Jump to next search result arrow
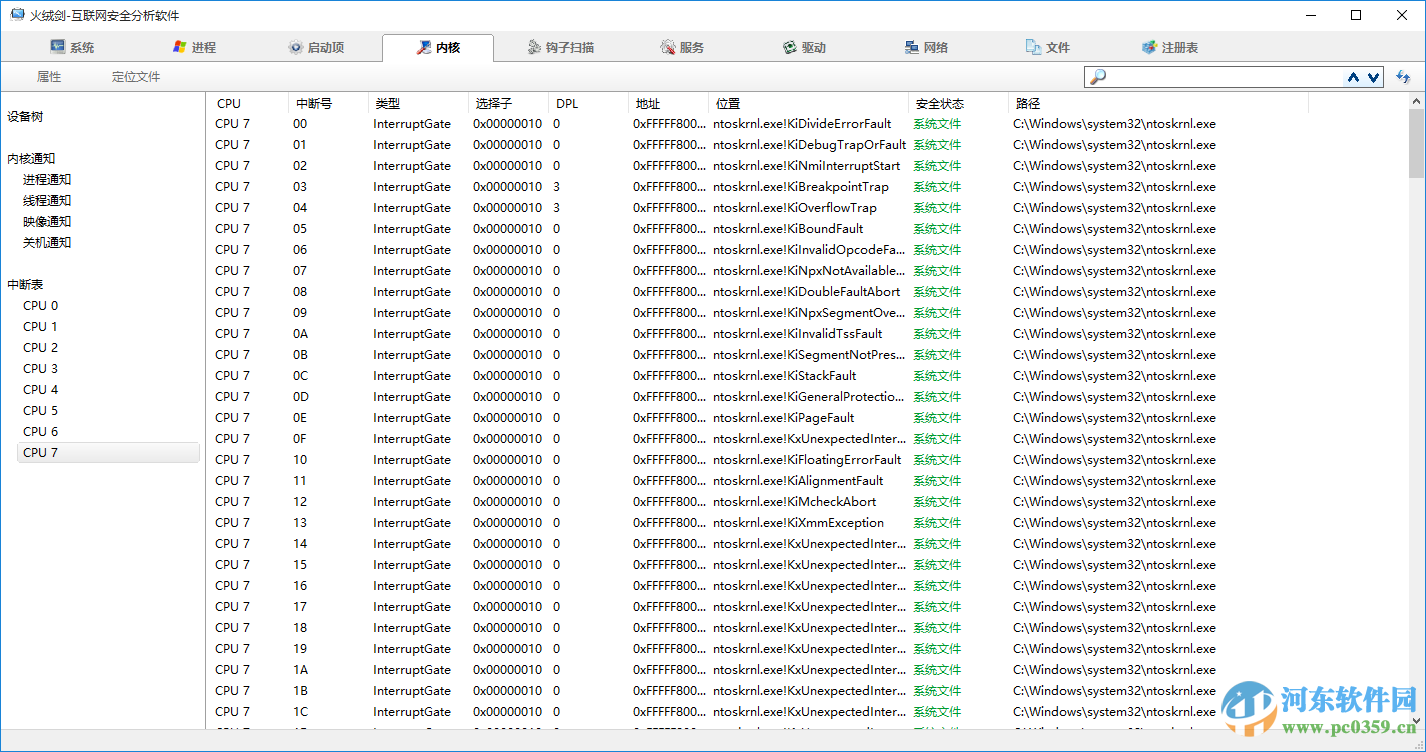The height and width of the screenshot is (752, 1426). point(1374,77)
